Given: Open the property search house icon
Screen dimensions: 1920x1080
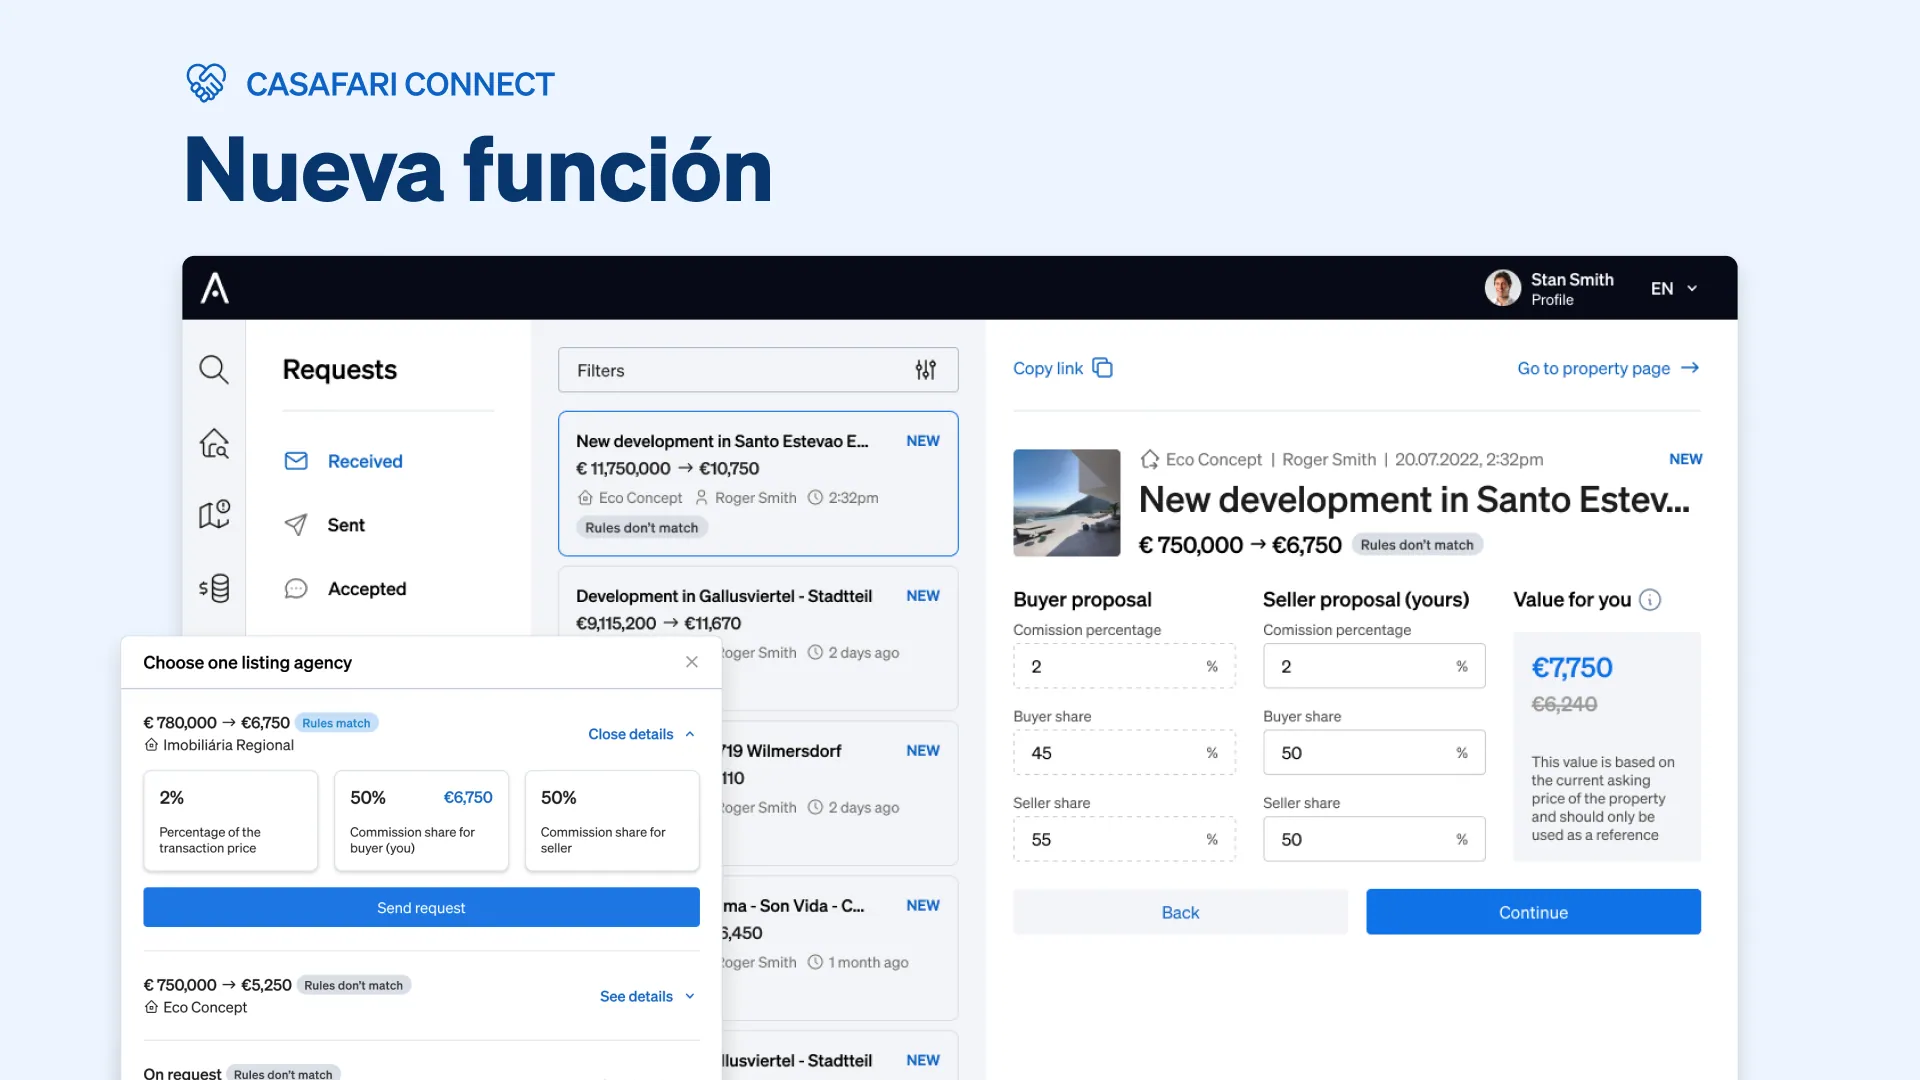Looking at the screenshot, I should [214, 443].
